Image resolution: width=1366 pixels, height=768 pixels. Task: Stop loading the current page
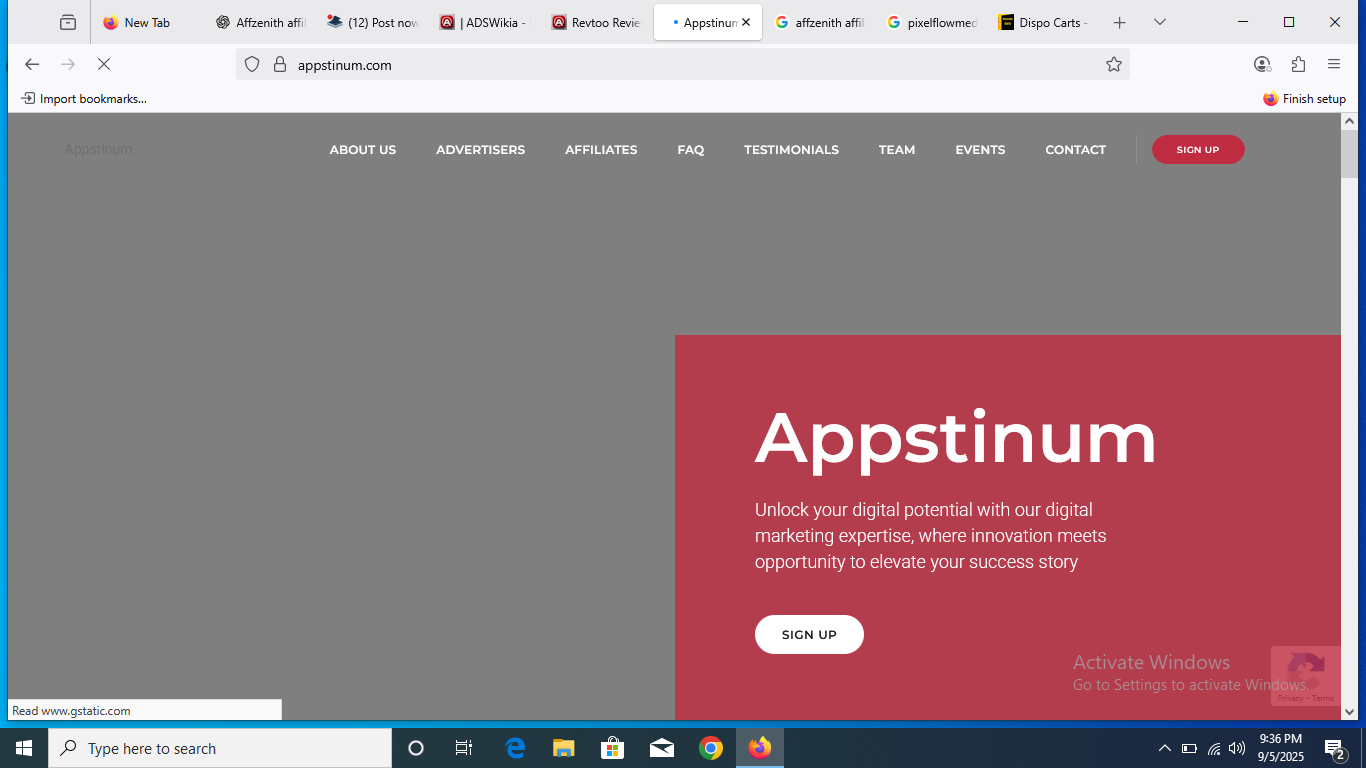point(104,65)
